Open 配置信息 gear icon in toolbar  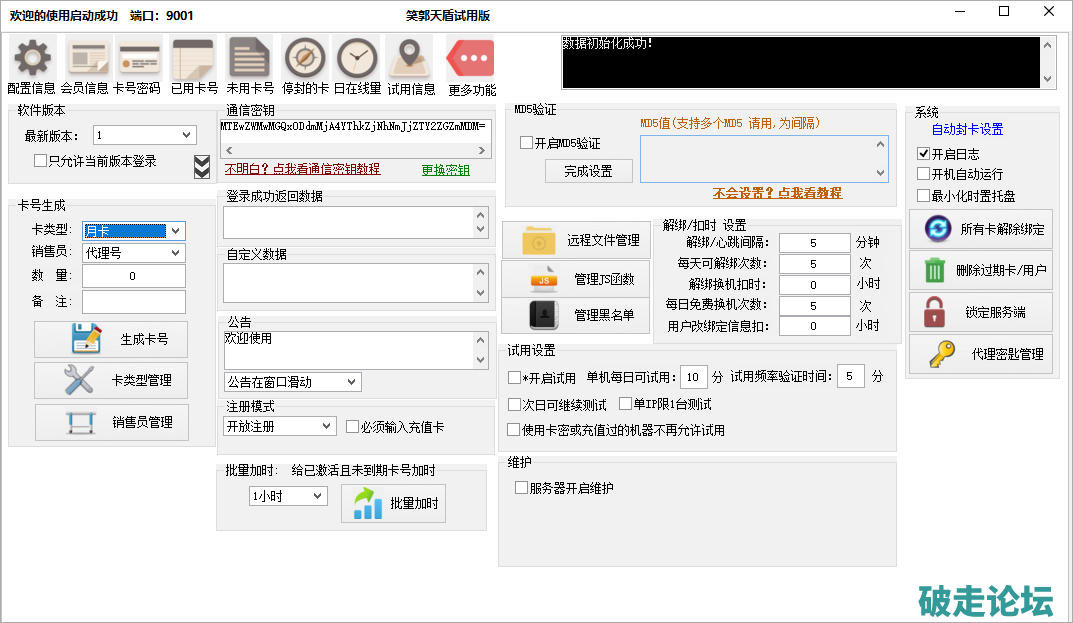[31, 59]
